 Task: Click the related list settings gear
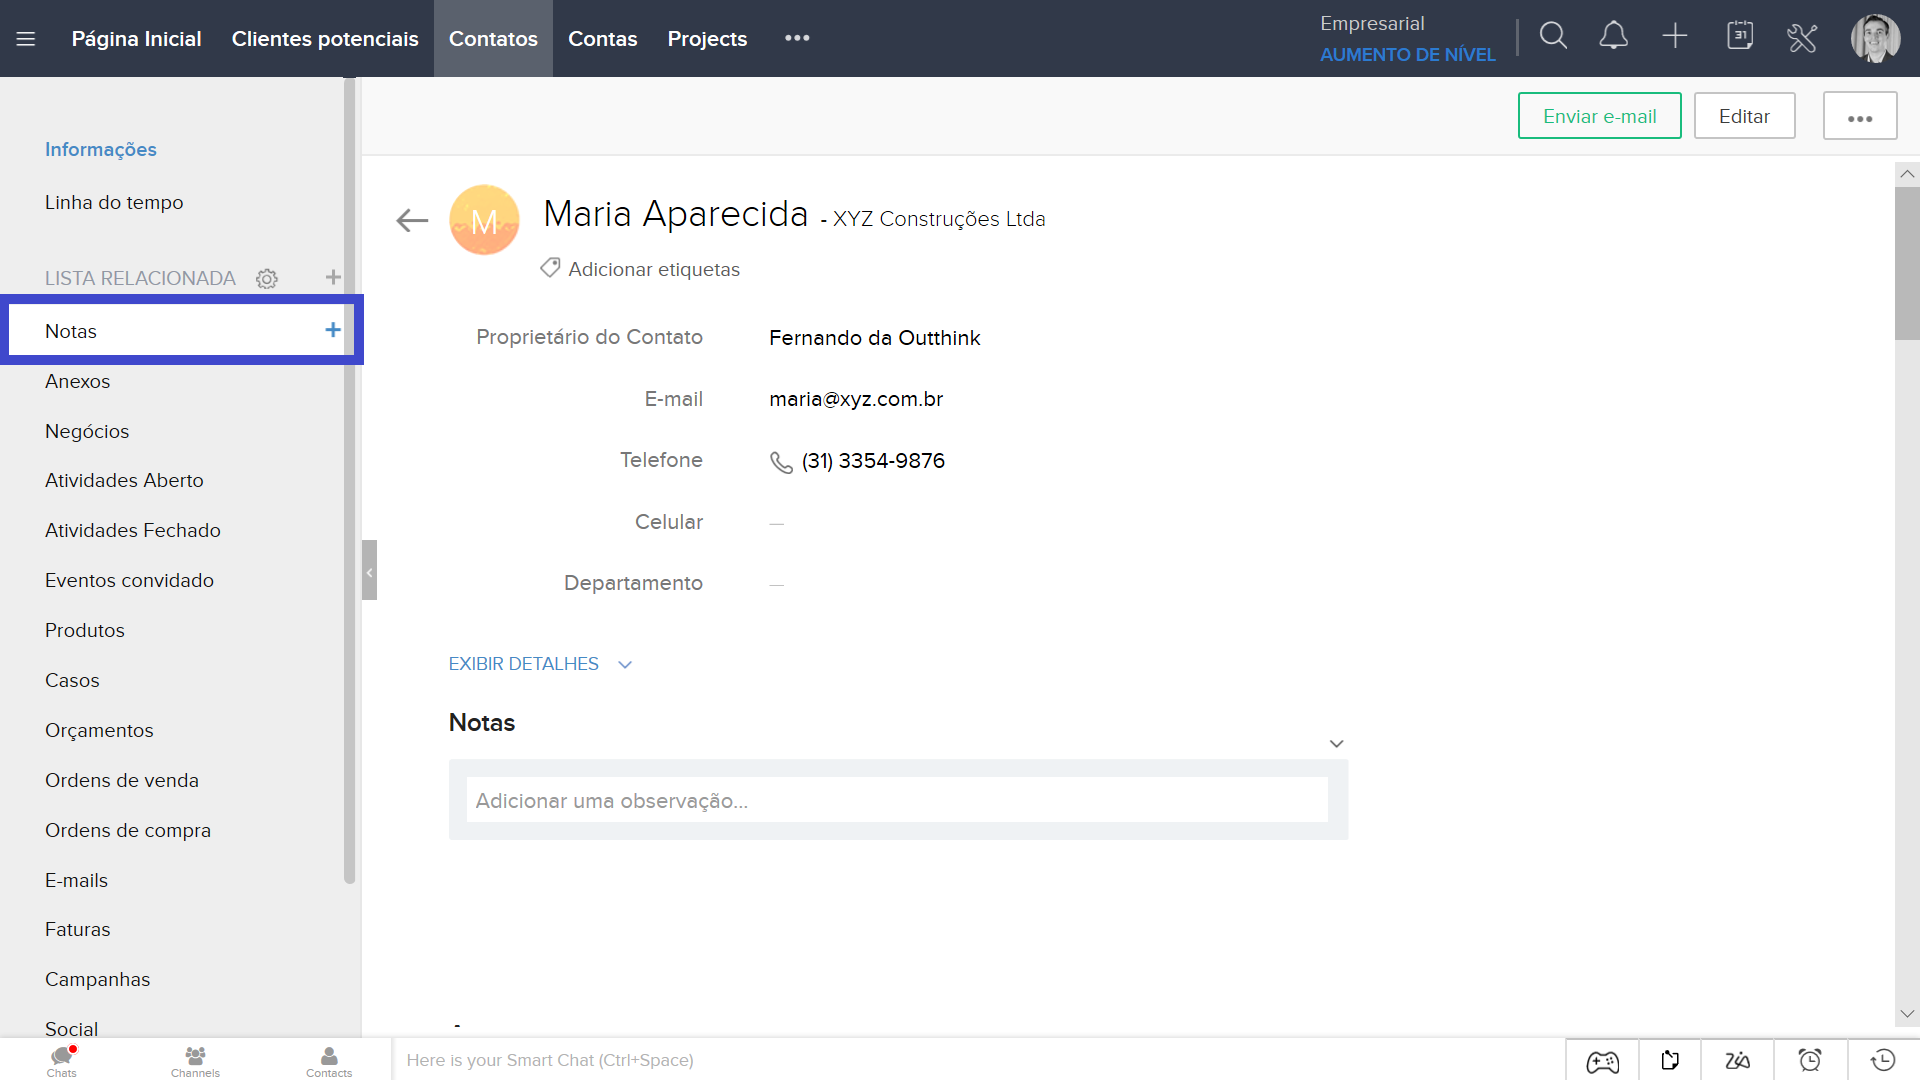pos(267,279)
